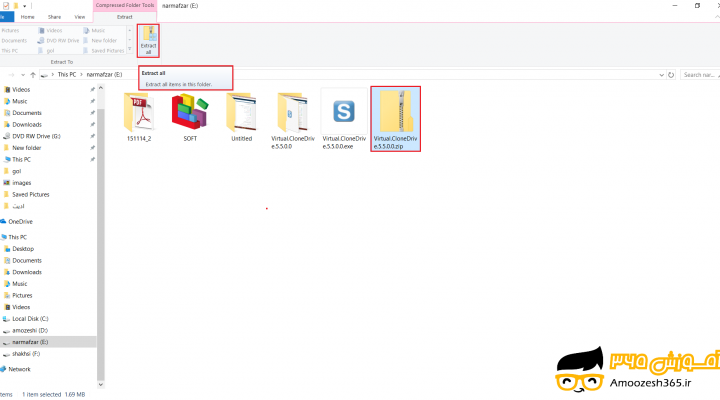Choose Videos as extract destination in ribbon
The height and width of the screenshot is (400, 720).
(50, 30)
